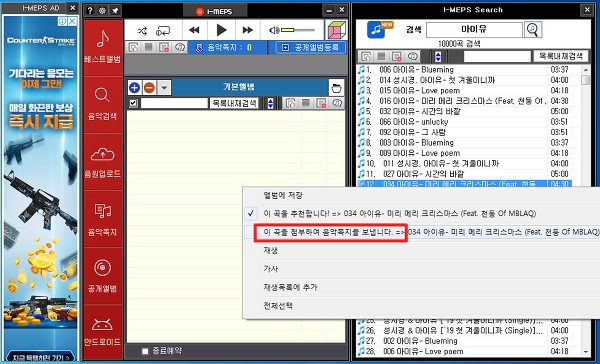The height and width of the screenshot is (364, 600).
Task: Open the folder icon next to 기본앨범
Action: point(336,88)
